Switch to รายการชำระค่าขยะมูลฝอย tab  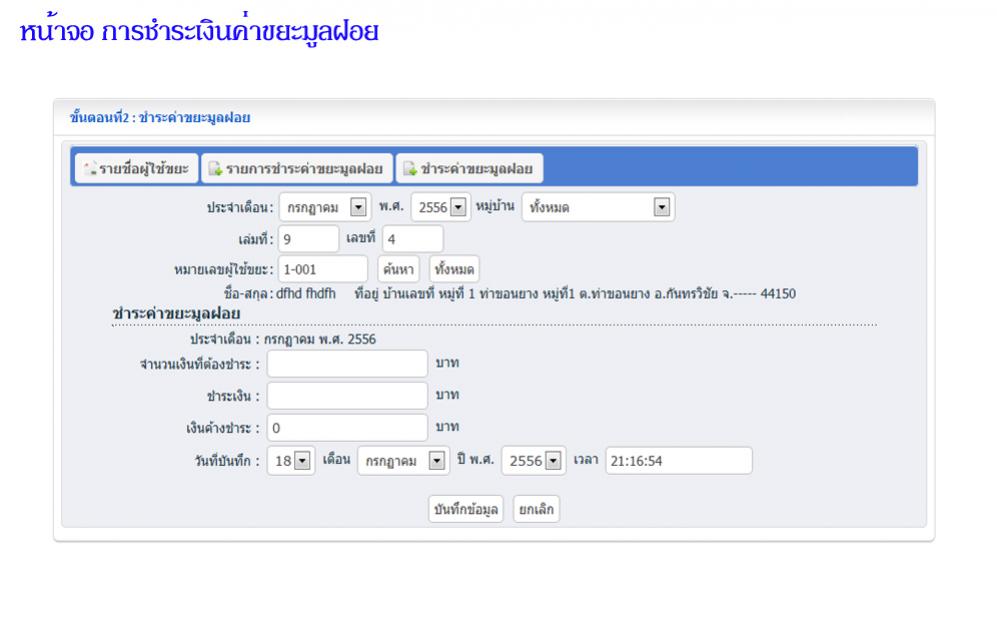click(x=297, y=168)
